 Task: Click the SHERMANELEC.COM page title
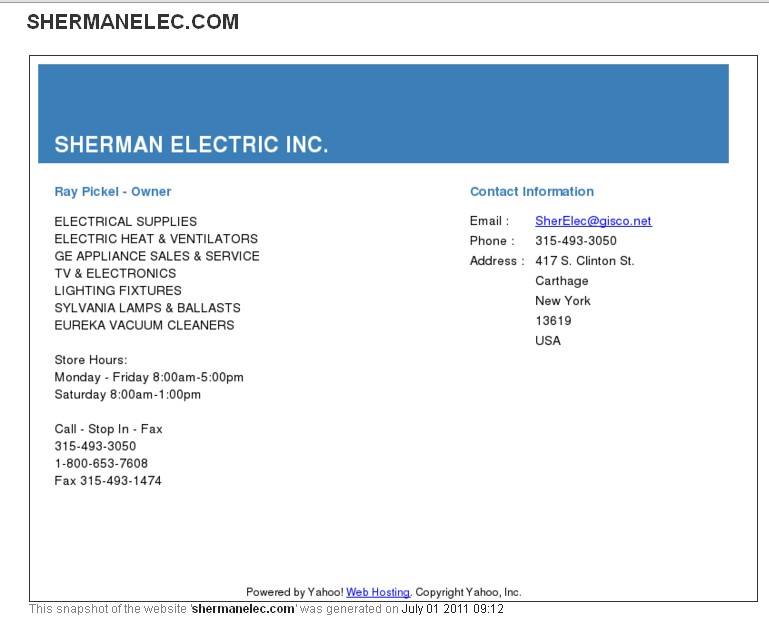tap(133, 21)
